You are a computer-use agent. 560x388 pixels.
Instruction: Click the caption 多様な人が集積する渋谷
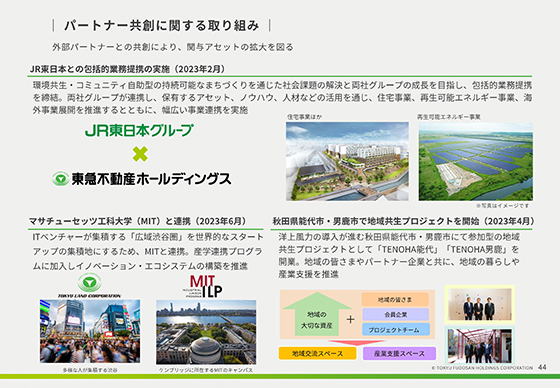pyautogui.click(x=90, y=370)
